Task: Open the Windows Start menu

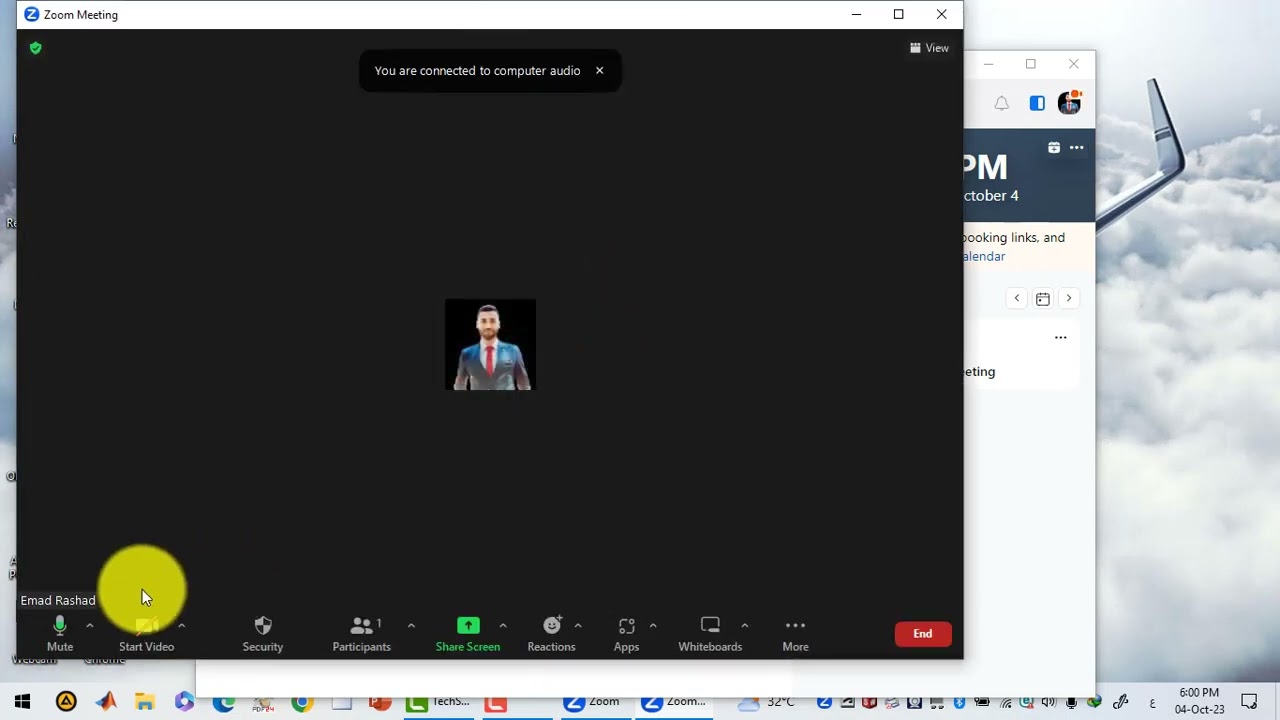Action: 22,702
